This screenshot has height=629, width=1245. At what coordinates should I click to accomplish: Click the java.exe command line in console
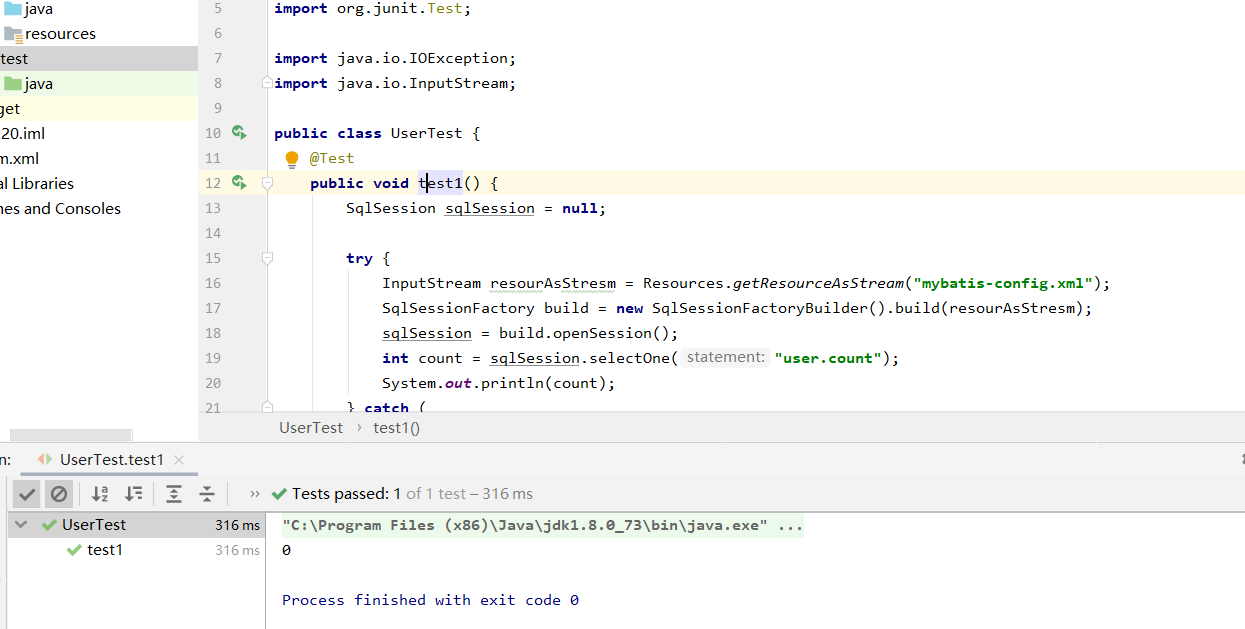point(542,525)
